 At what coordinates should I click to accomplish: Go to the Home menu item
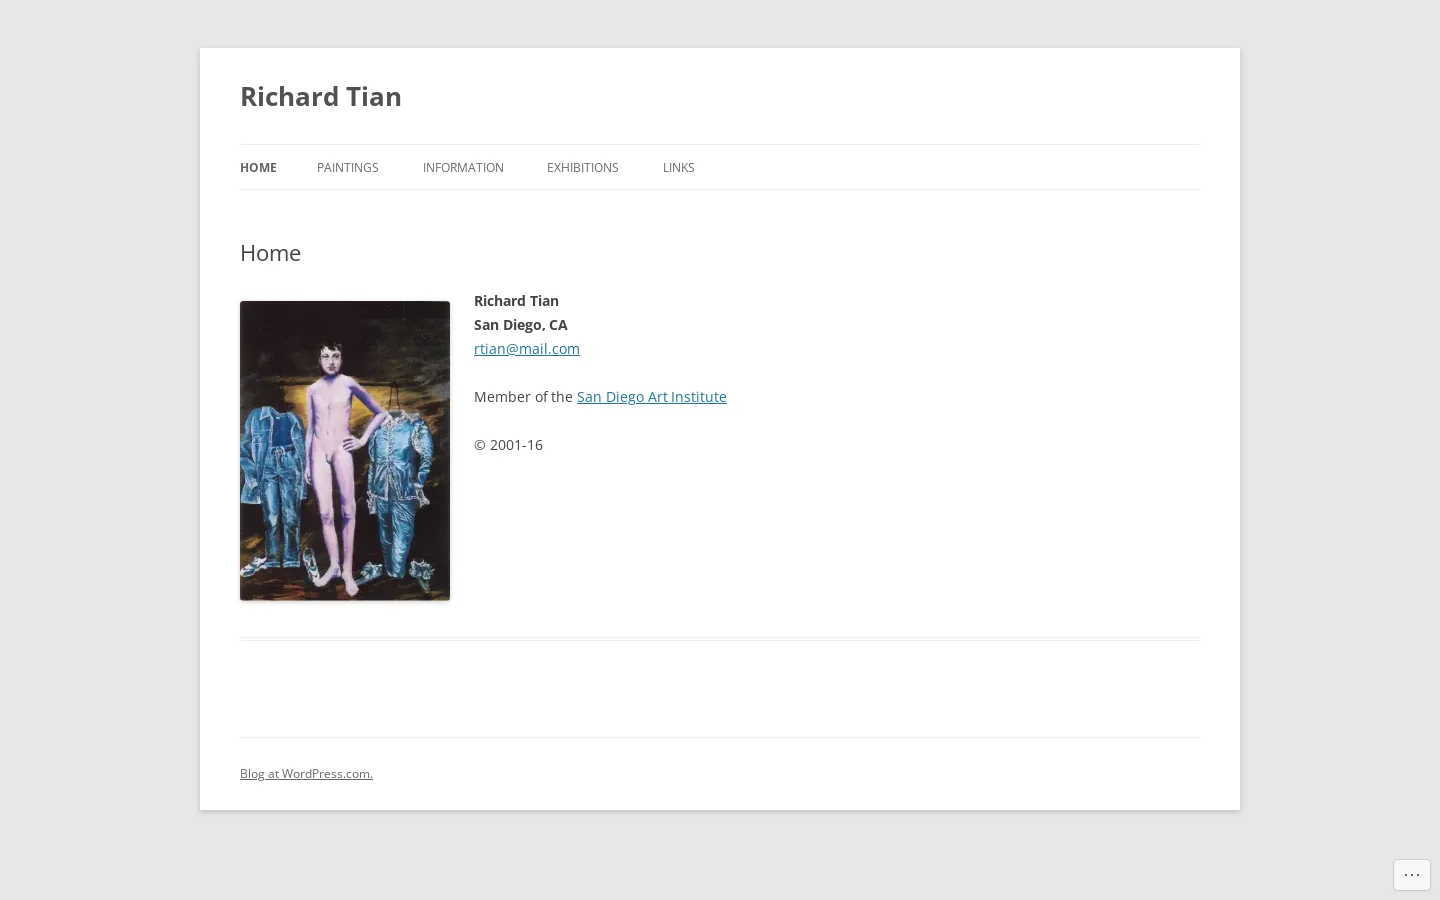pos(258,167)
